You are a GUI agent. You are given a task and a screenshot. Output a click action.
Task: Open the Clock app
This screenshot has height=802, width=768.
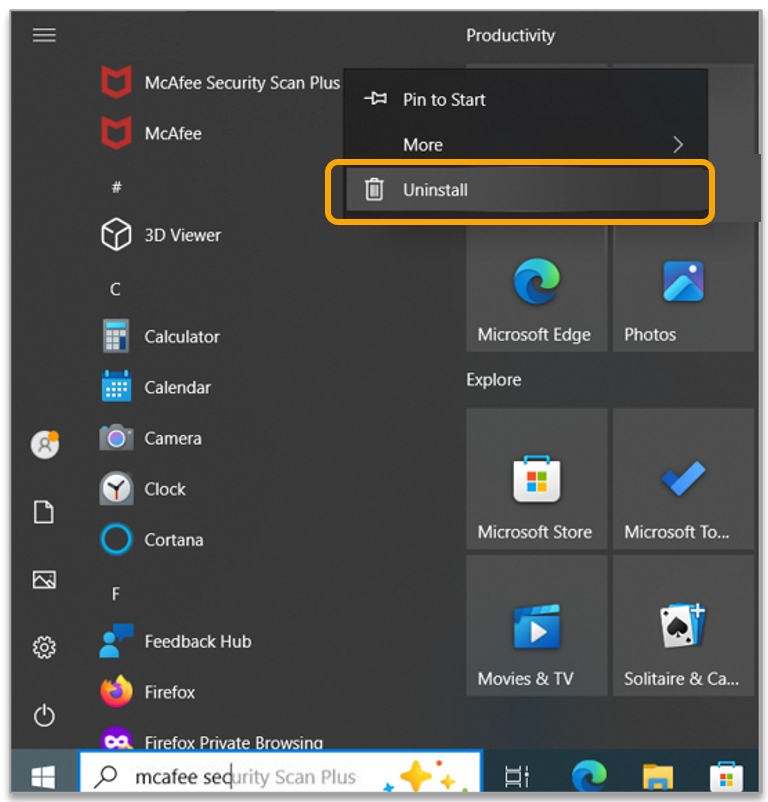[x=164, y=489]
